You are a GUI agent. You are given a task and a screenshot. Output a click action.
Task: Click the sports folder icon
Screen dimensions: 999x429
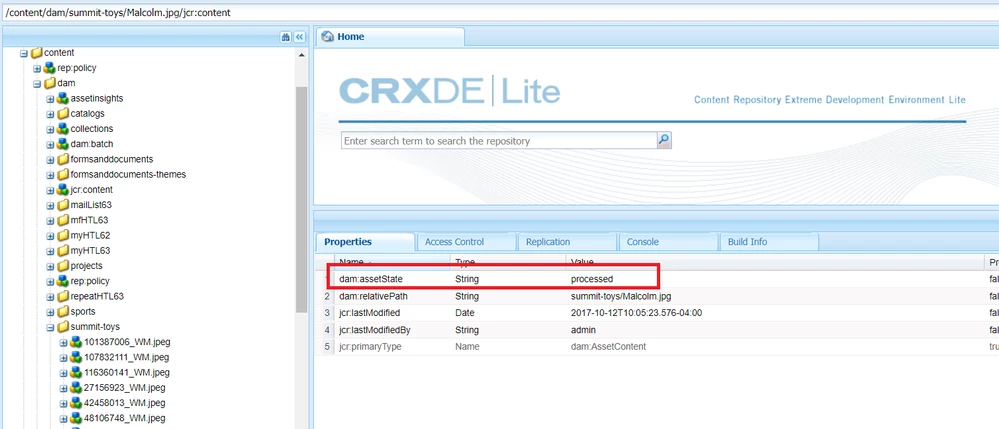[x=62, y=312]
